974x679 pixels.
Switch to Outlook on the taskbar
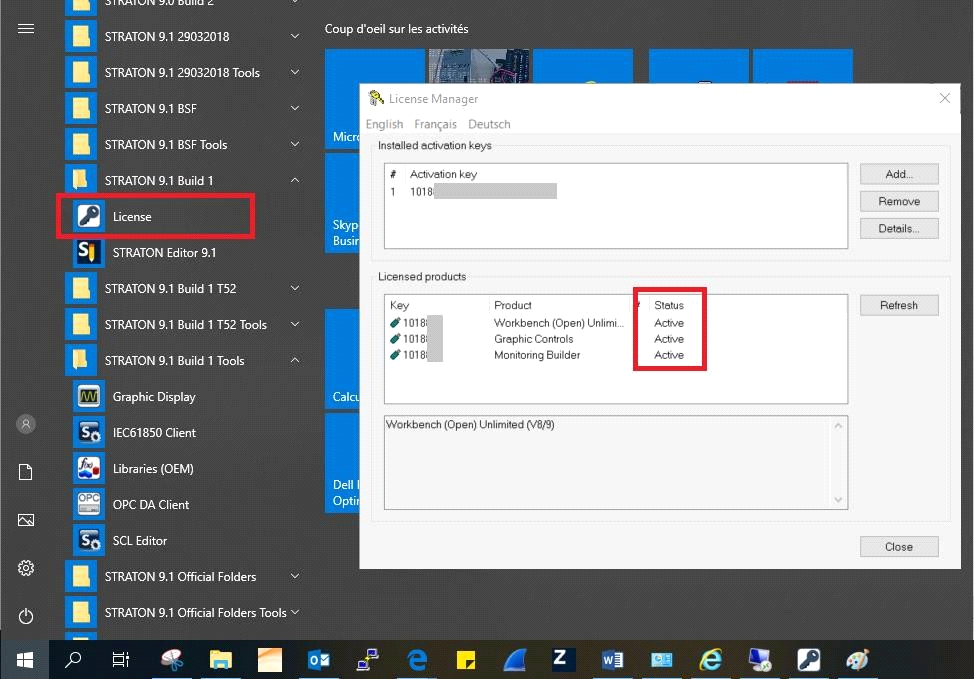pos(319,660)
